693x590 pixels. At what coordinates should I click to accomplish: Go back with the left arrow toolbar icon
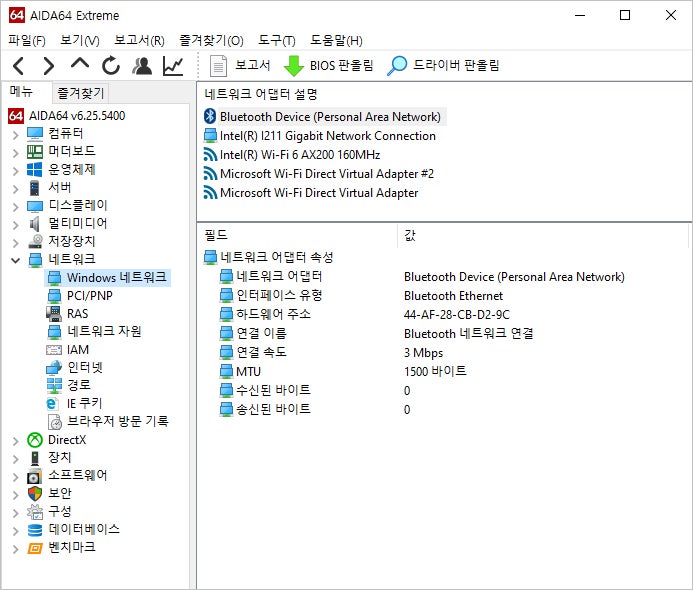[x=19, y=66]
